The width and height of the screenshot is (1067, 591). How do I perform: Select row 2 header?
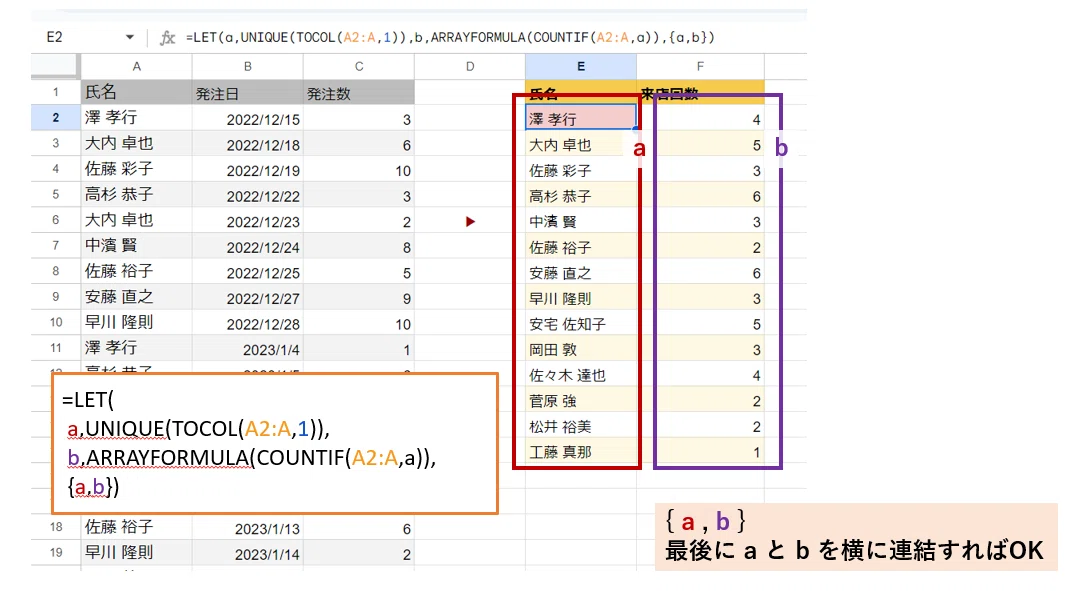click(56, 118)
